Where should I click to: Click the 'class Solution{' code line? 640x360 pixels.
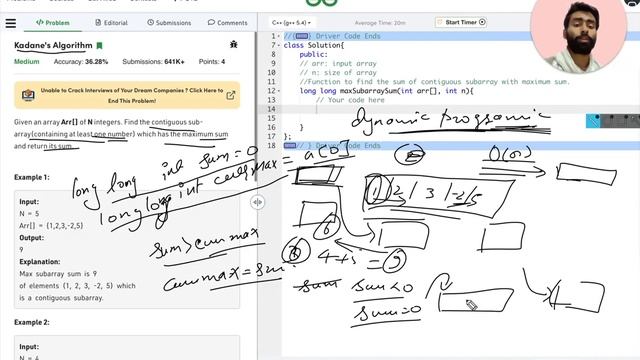point(314,45)
